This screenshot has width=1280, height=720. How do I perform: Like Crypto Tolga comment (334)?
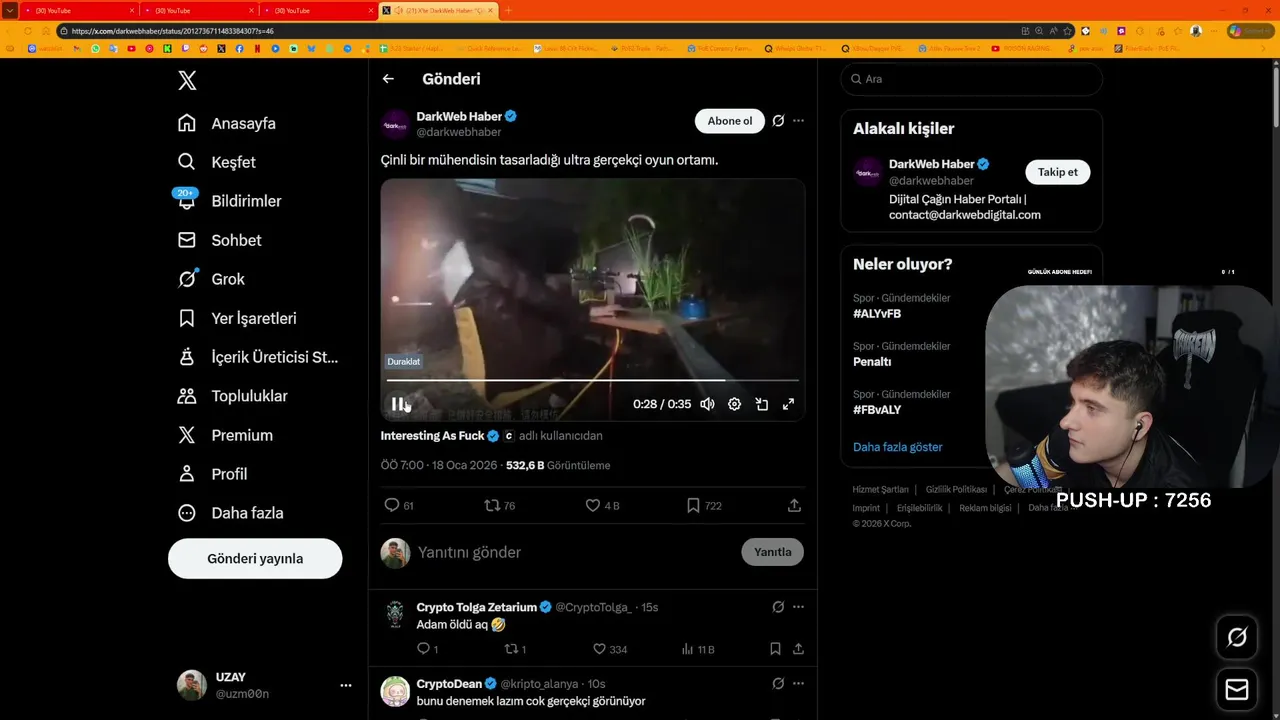point(610,649)
